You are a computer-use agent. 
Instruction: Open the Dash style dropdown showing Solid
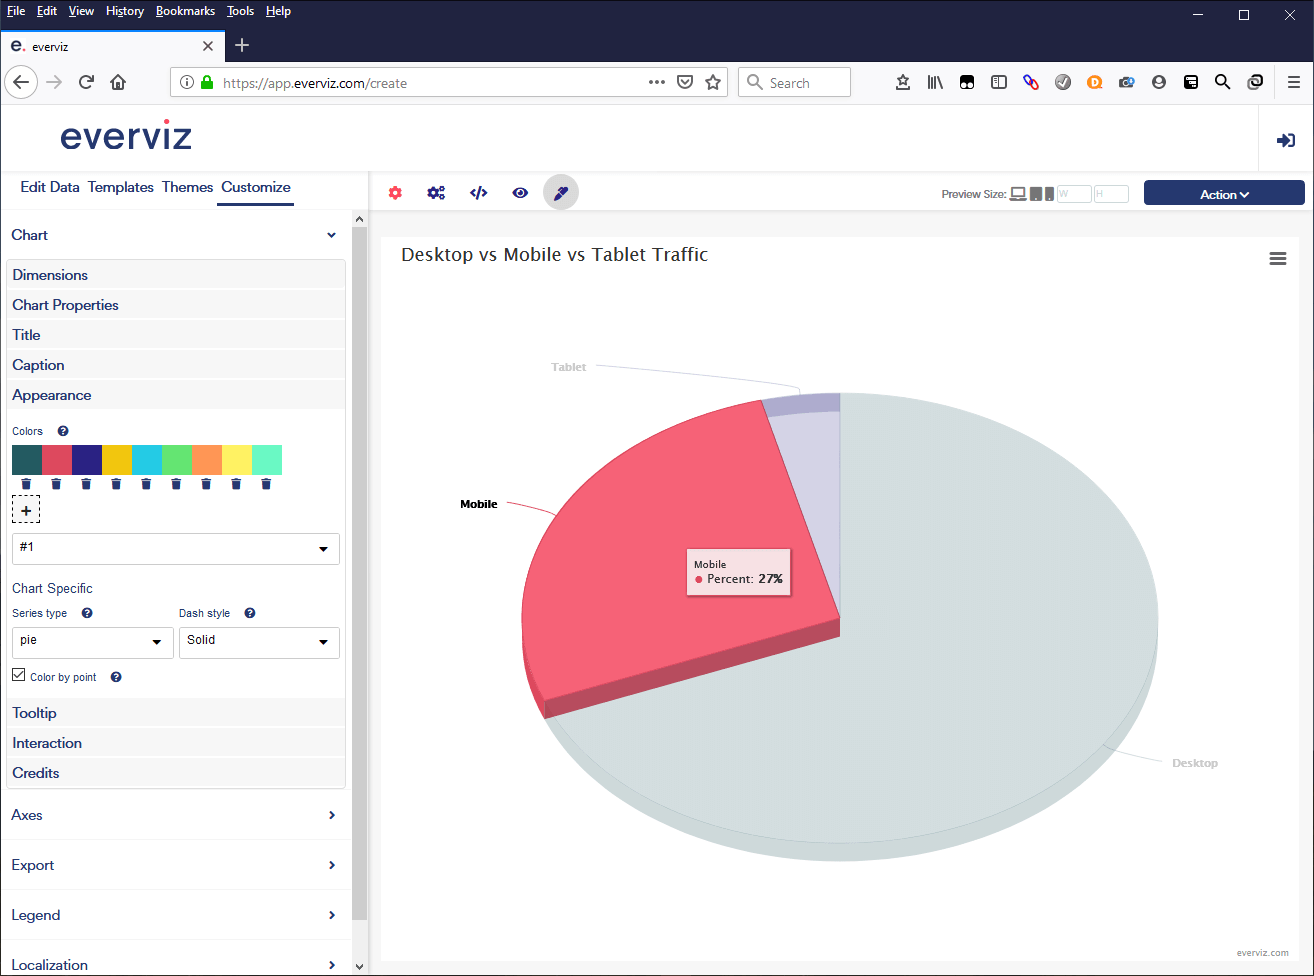coord(259,643)
